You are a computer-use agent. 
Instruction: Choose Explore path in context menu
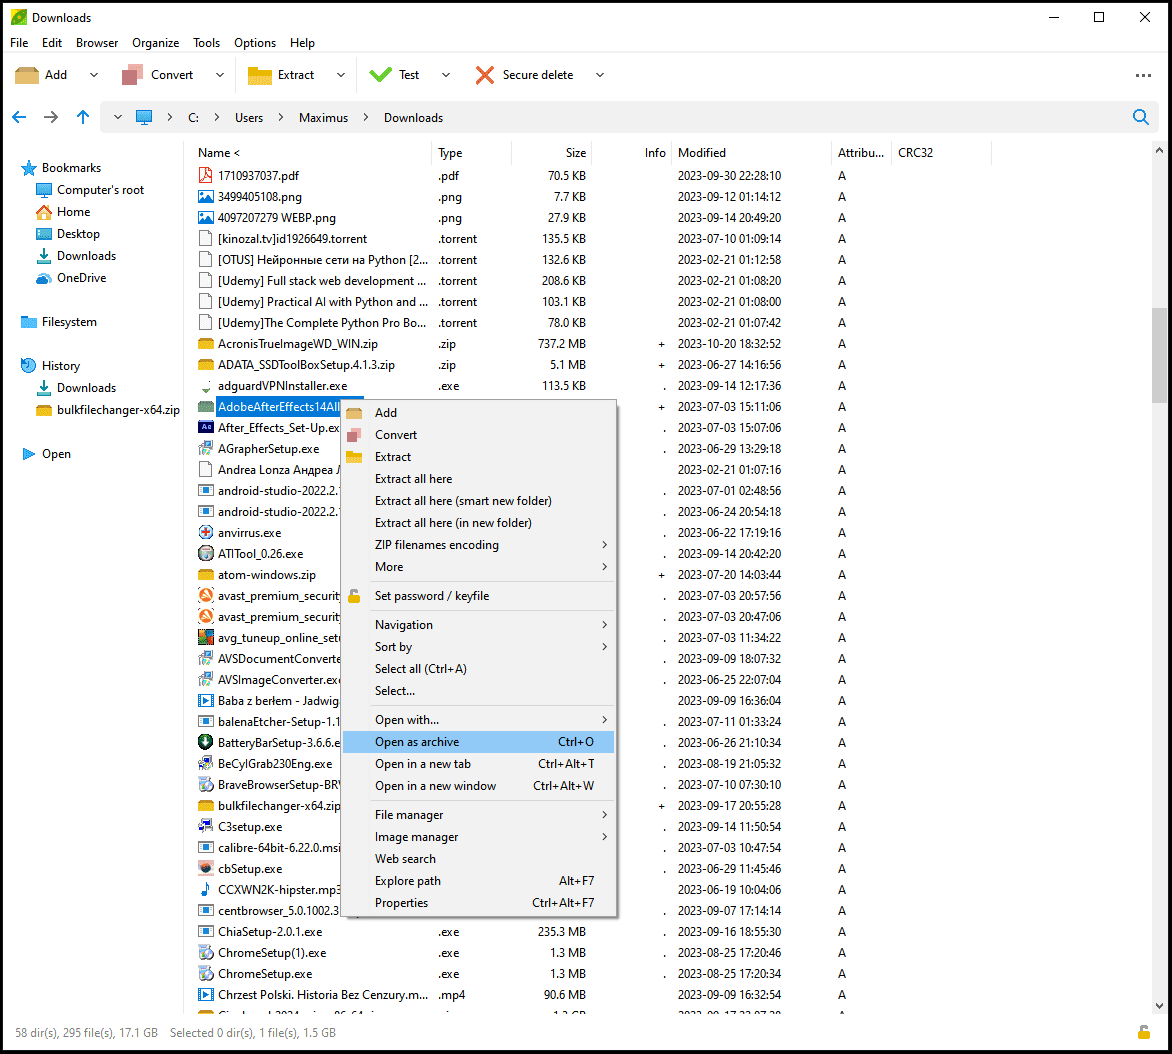(x=478, y=881)
